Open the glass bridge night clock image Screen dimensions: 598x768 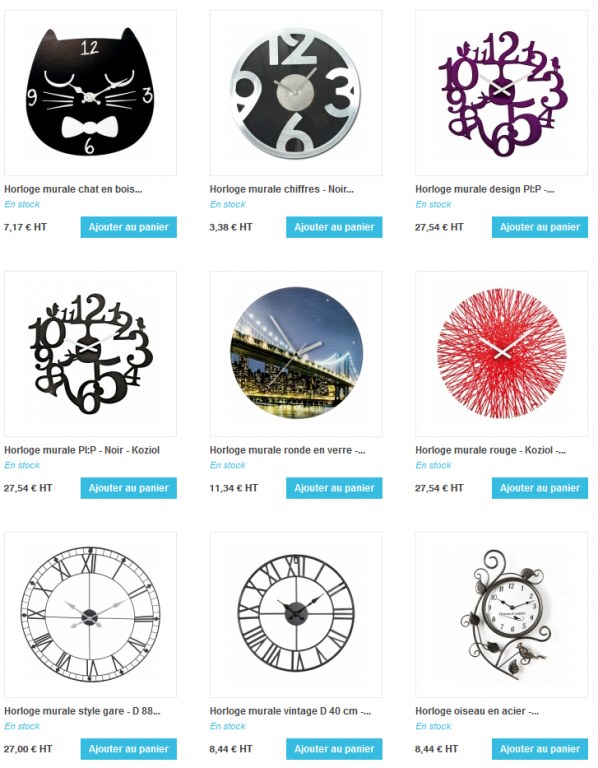(x=296, y=354)
